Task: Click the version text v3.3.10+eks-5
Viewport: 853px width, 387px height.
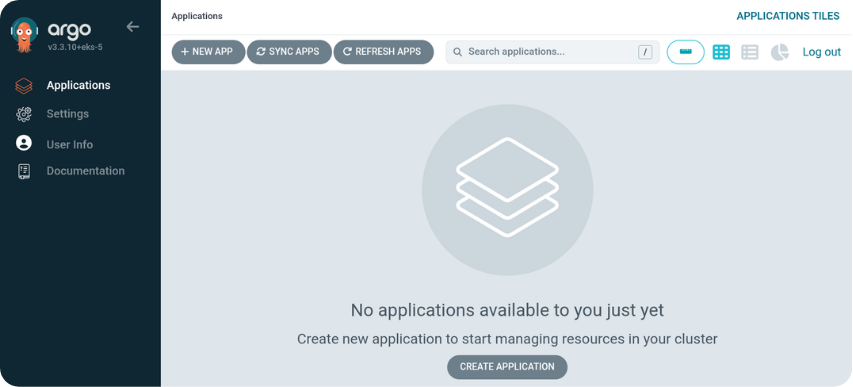Action: click(x=75, y=47)
